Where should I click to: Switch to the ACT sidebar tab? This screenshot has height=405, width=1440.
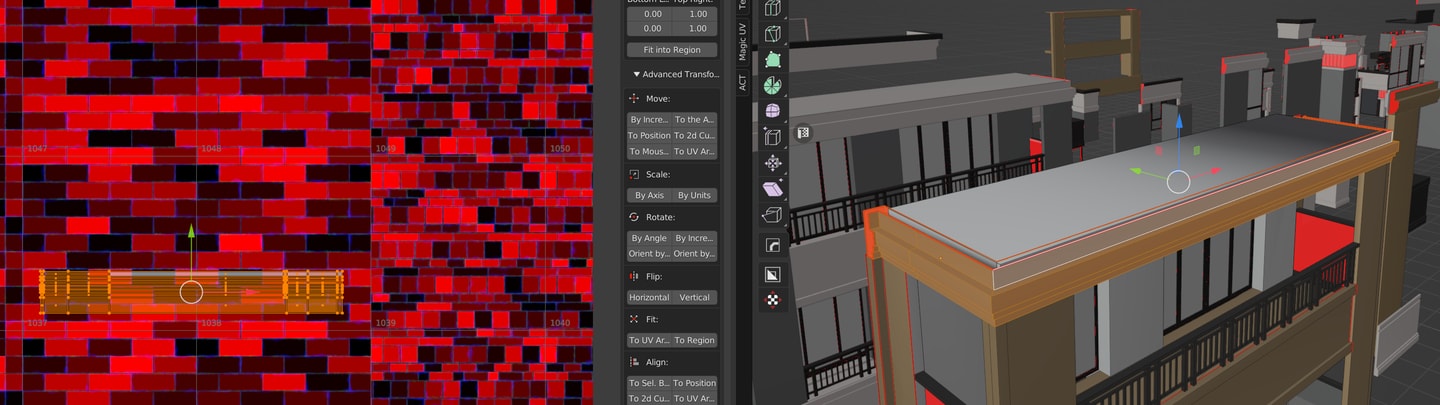pyautogui.click(x=742, y=83)
